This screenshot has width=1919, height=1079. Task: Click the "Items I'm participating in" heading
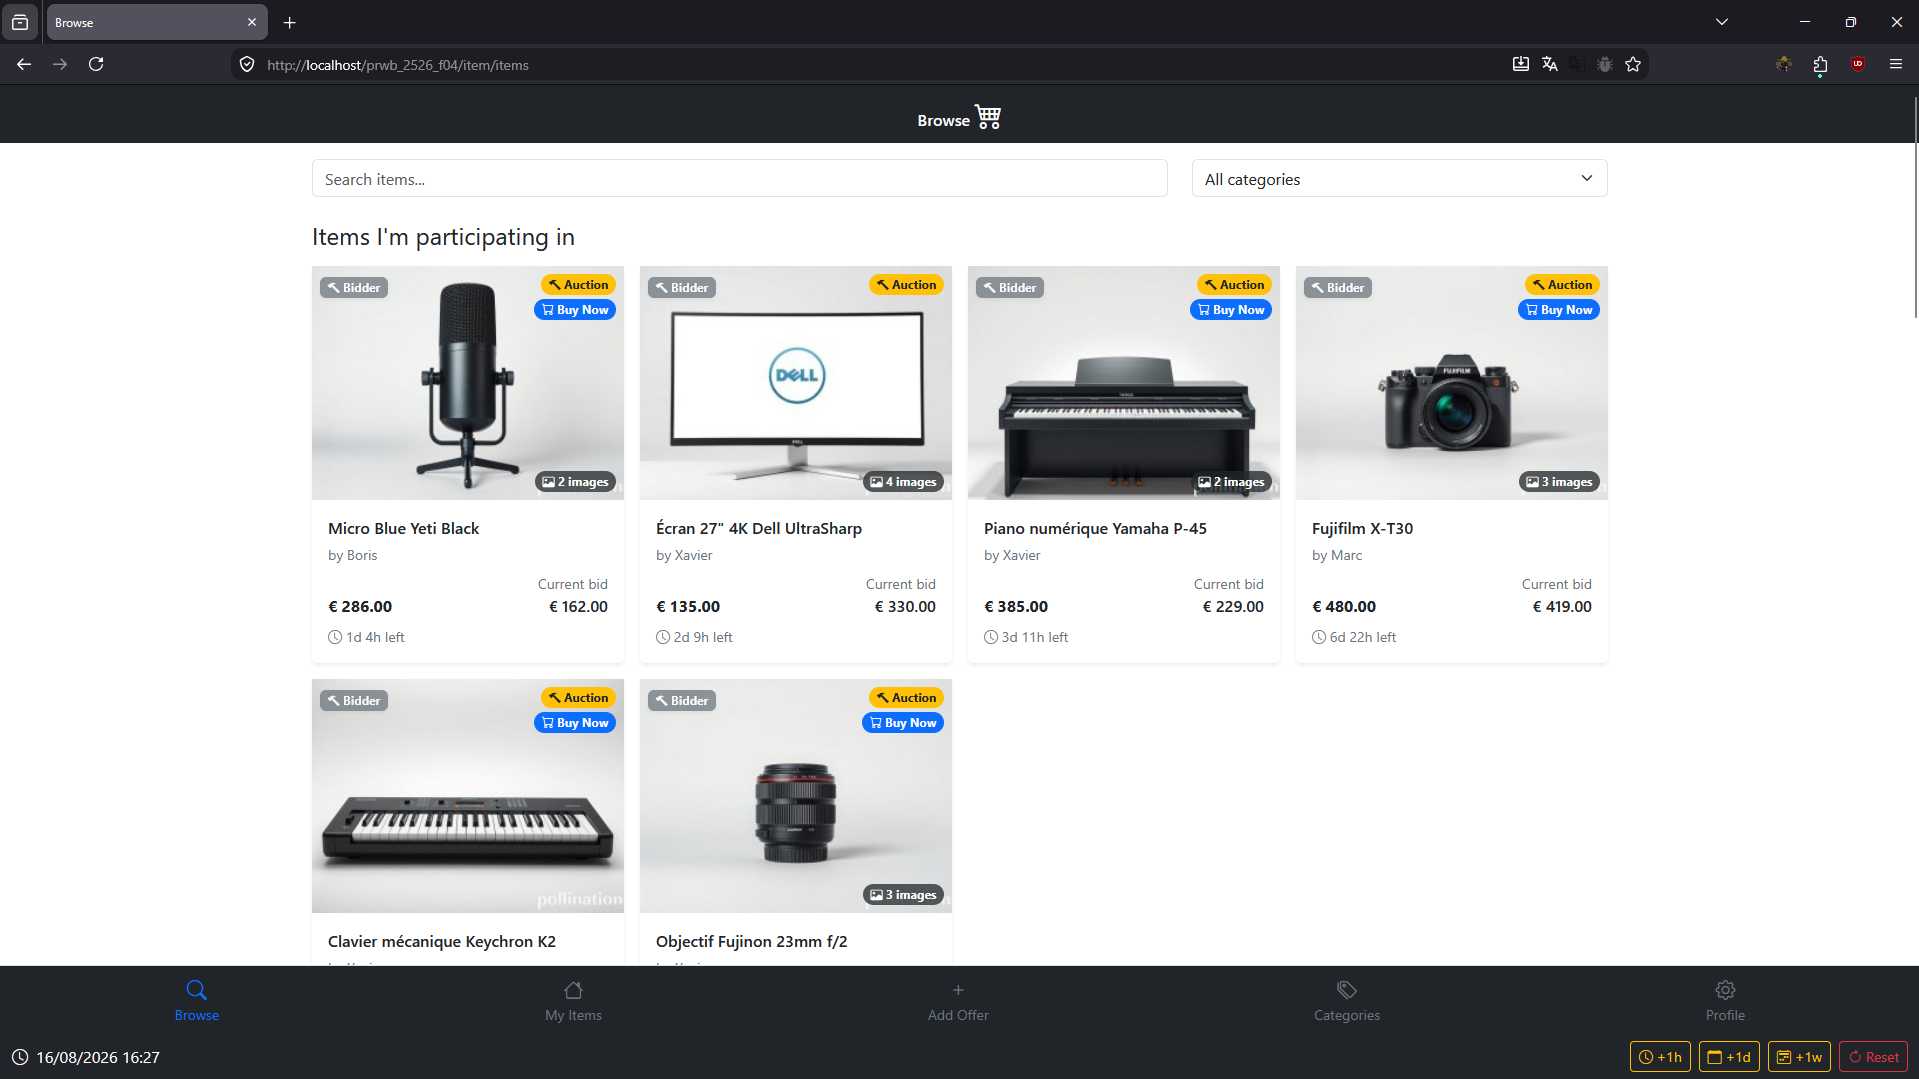tap(443, 237)
